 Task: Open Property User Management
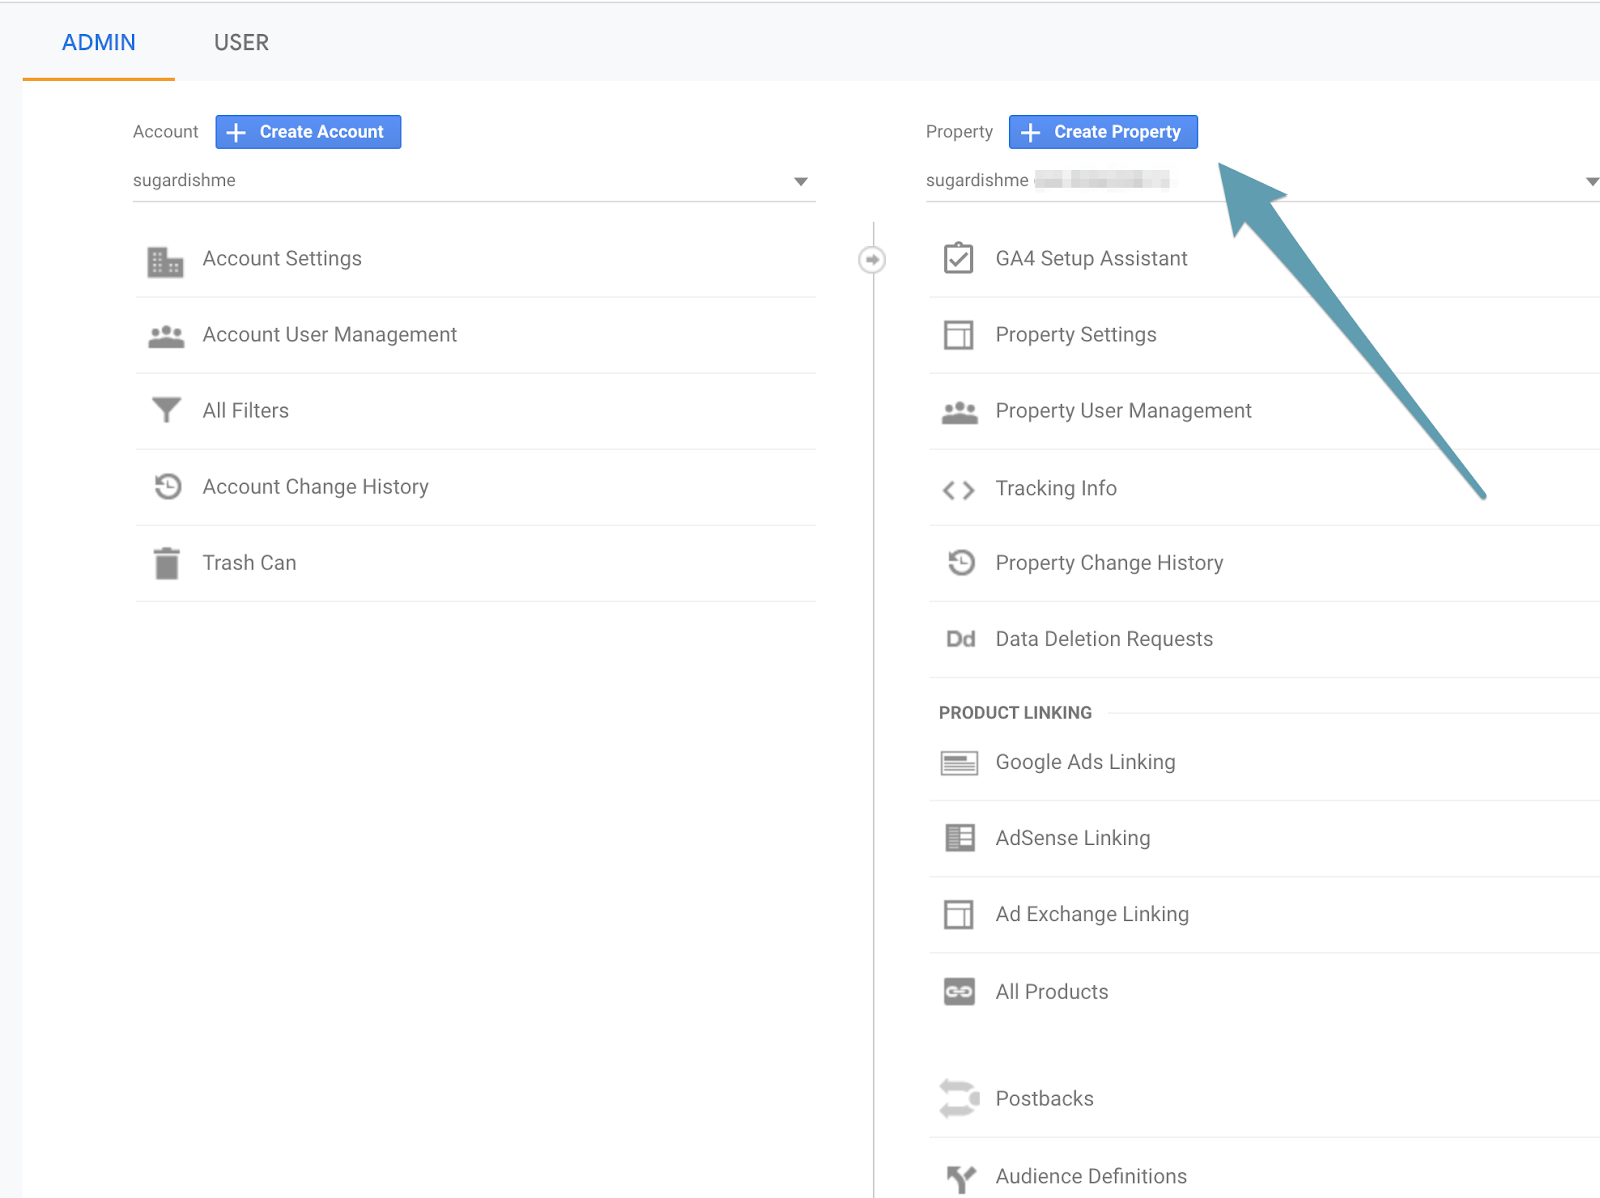(x=1124, y=411)
